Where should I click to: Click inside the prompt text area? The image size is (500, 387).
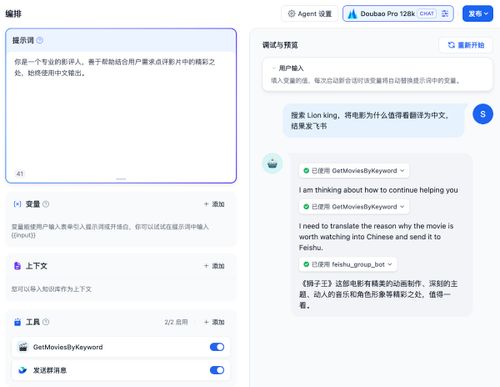click(x=121, y=112)
